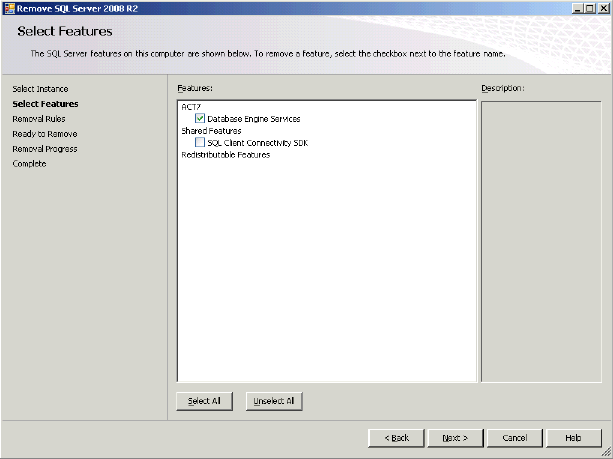Select the ACT7 instance row
Viewport: 613px width, 459px height.
click(191, 107)
